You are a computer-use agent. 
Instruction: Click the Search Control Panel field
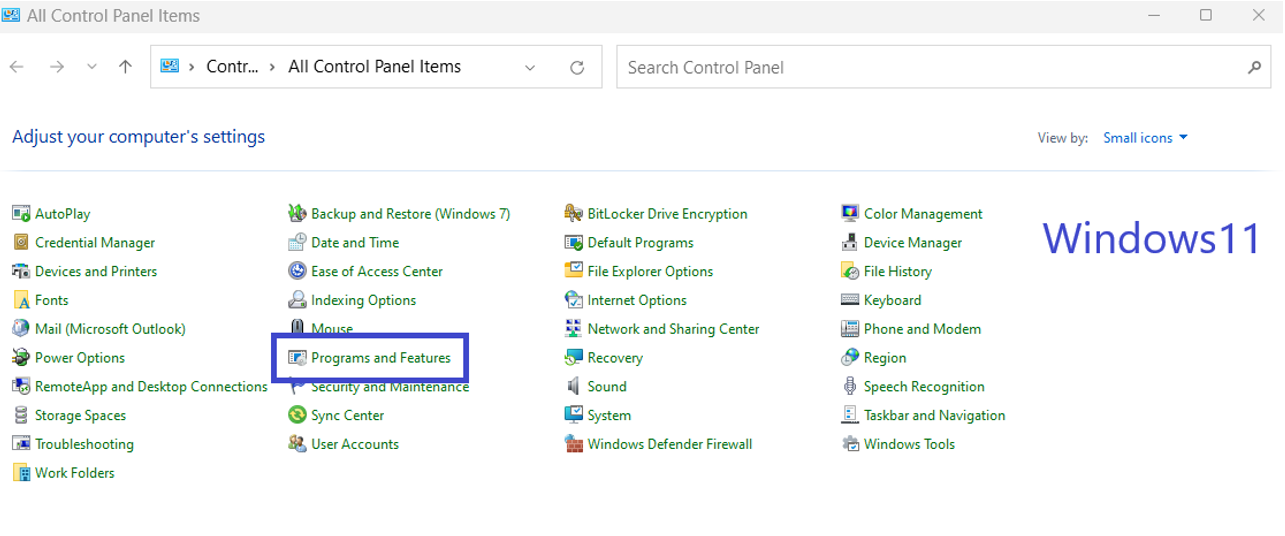tap(930, 68)
